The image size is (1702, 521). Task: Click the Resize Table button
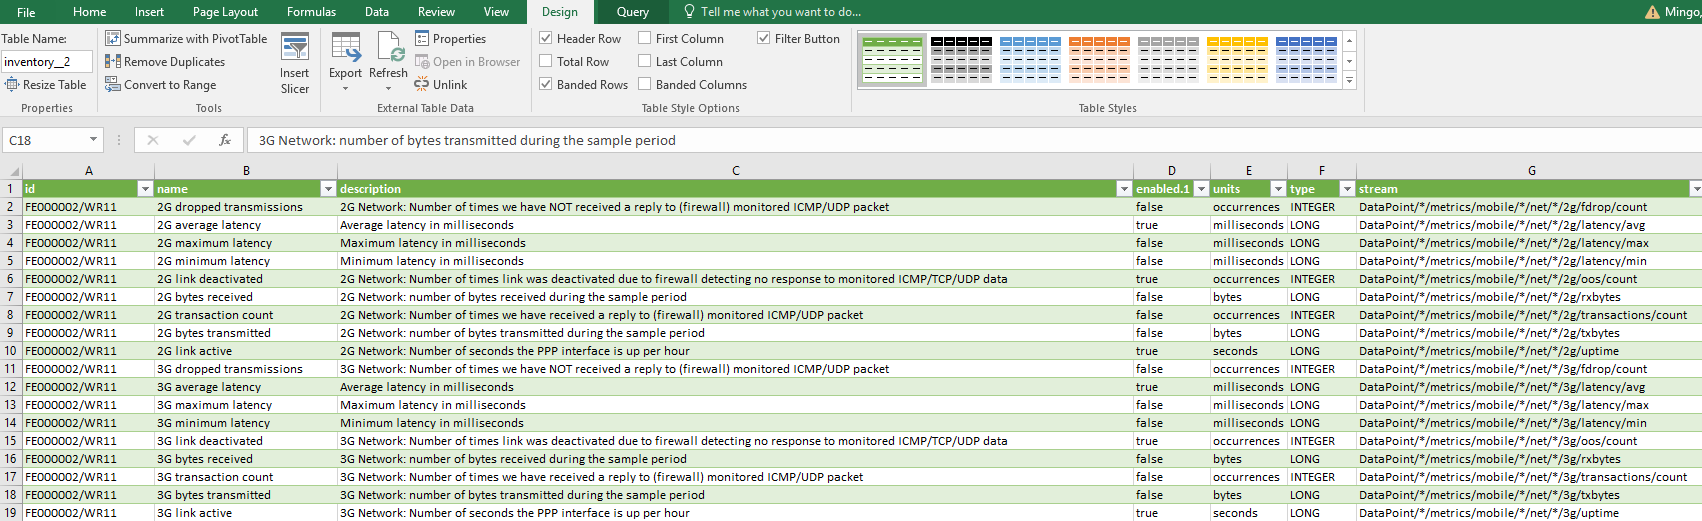[46, 84]
